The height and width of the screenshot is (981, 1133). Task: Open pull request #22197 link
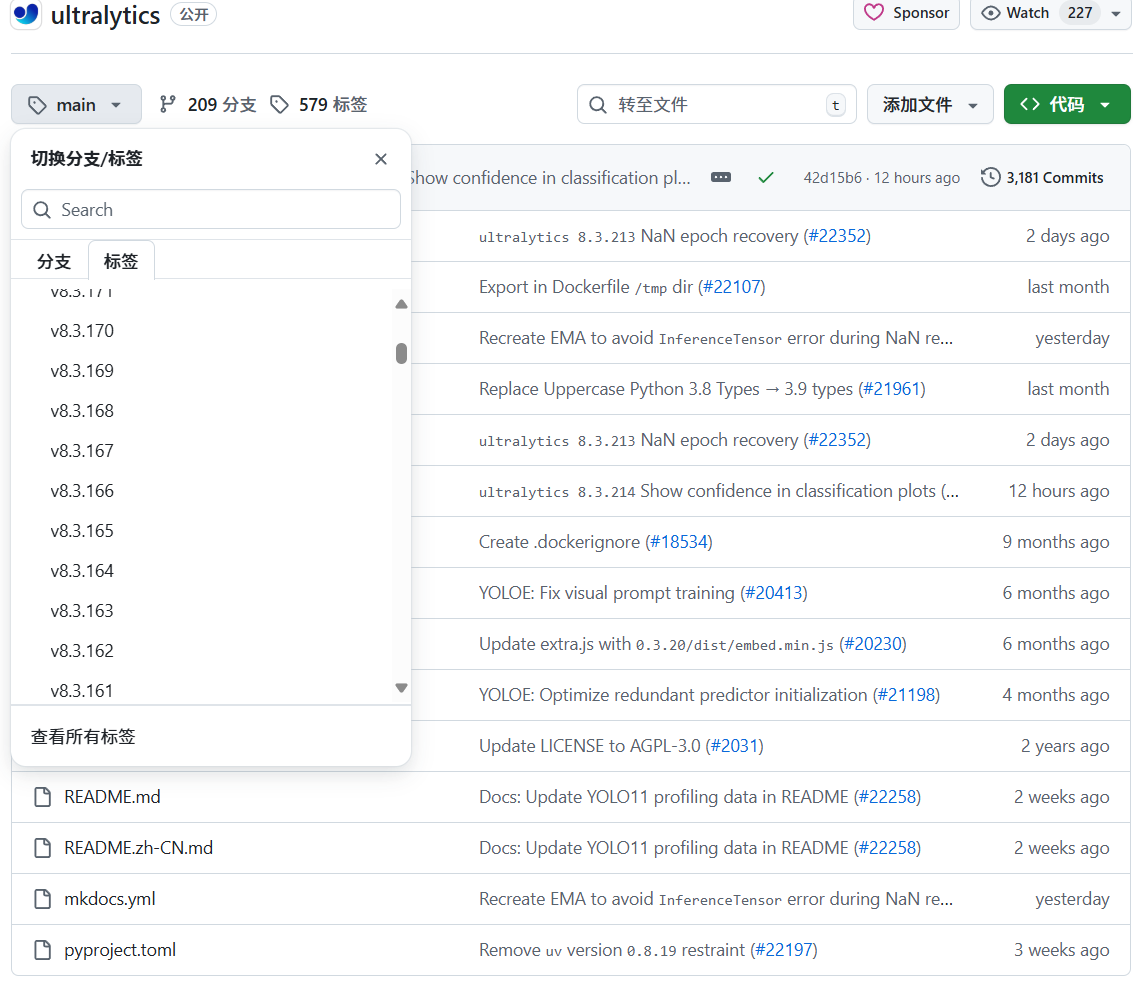784,950
